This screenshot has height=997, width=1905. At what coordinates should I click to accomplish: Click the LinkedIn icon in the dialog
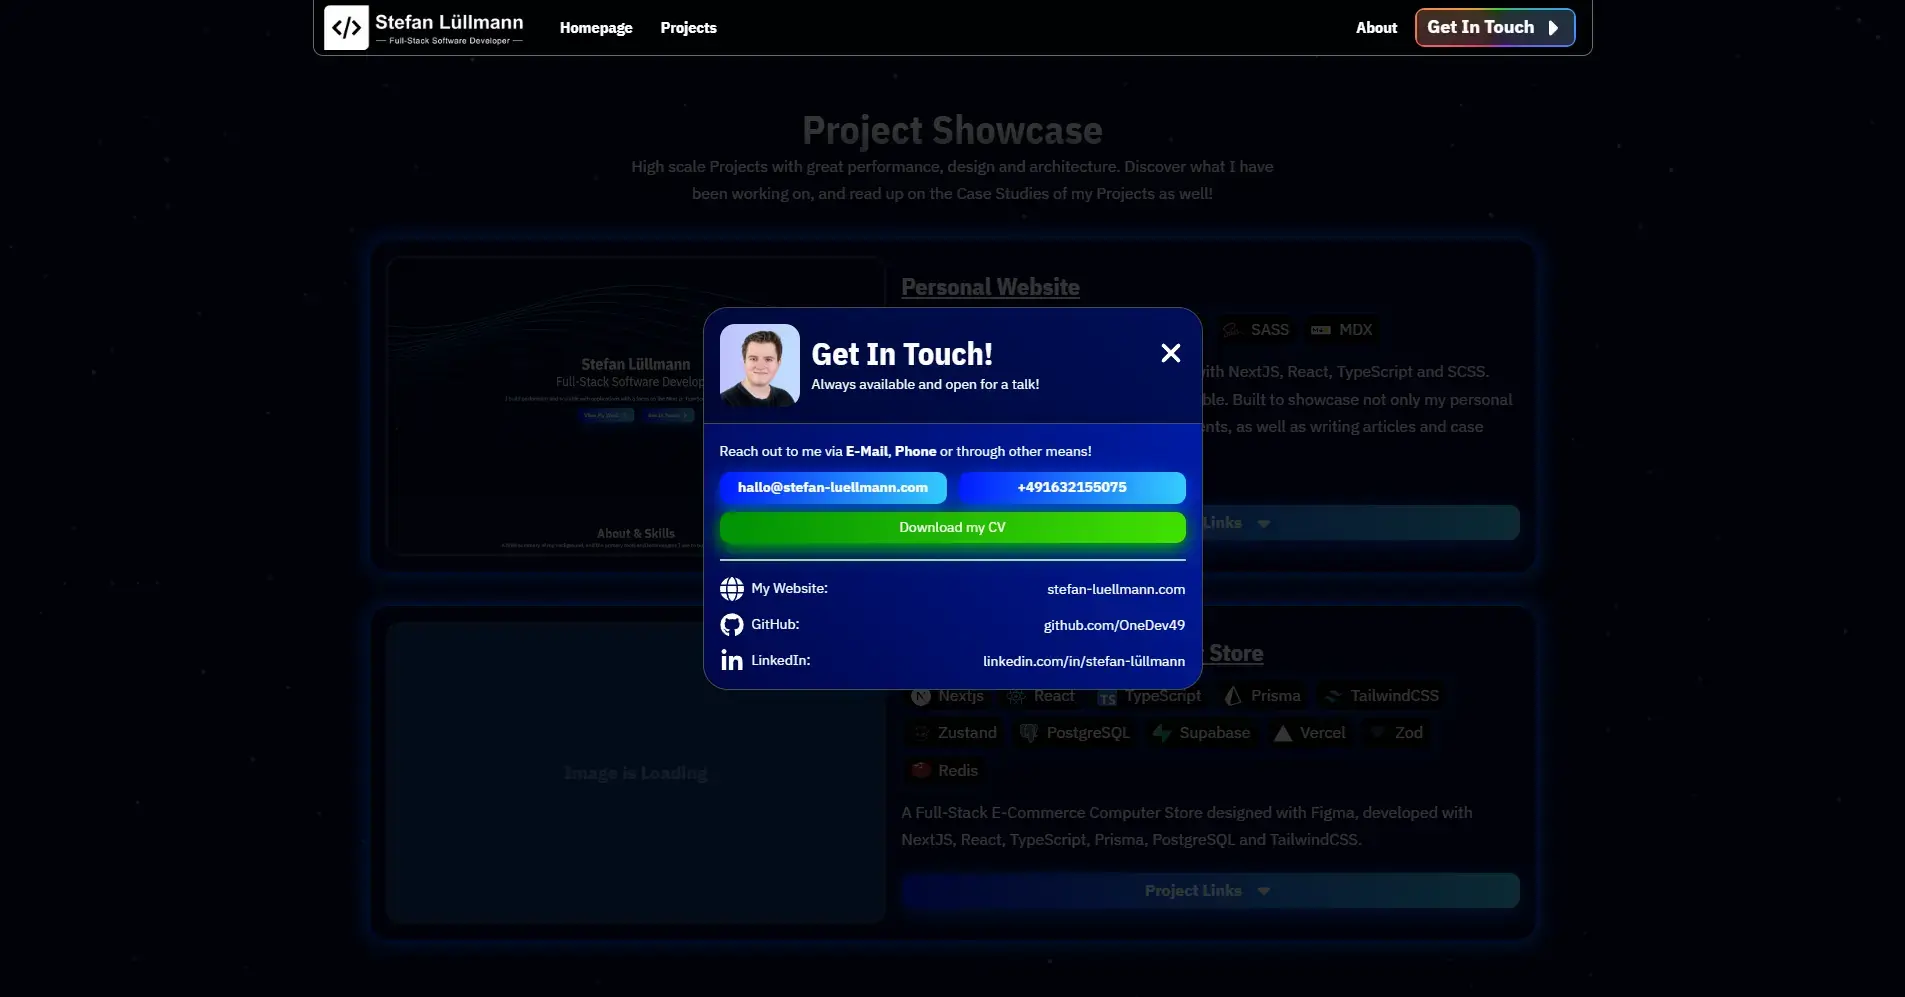point(732,659)
